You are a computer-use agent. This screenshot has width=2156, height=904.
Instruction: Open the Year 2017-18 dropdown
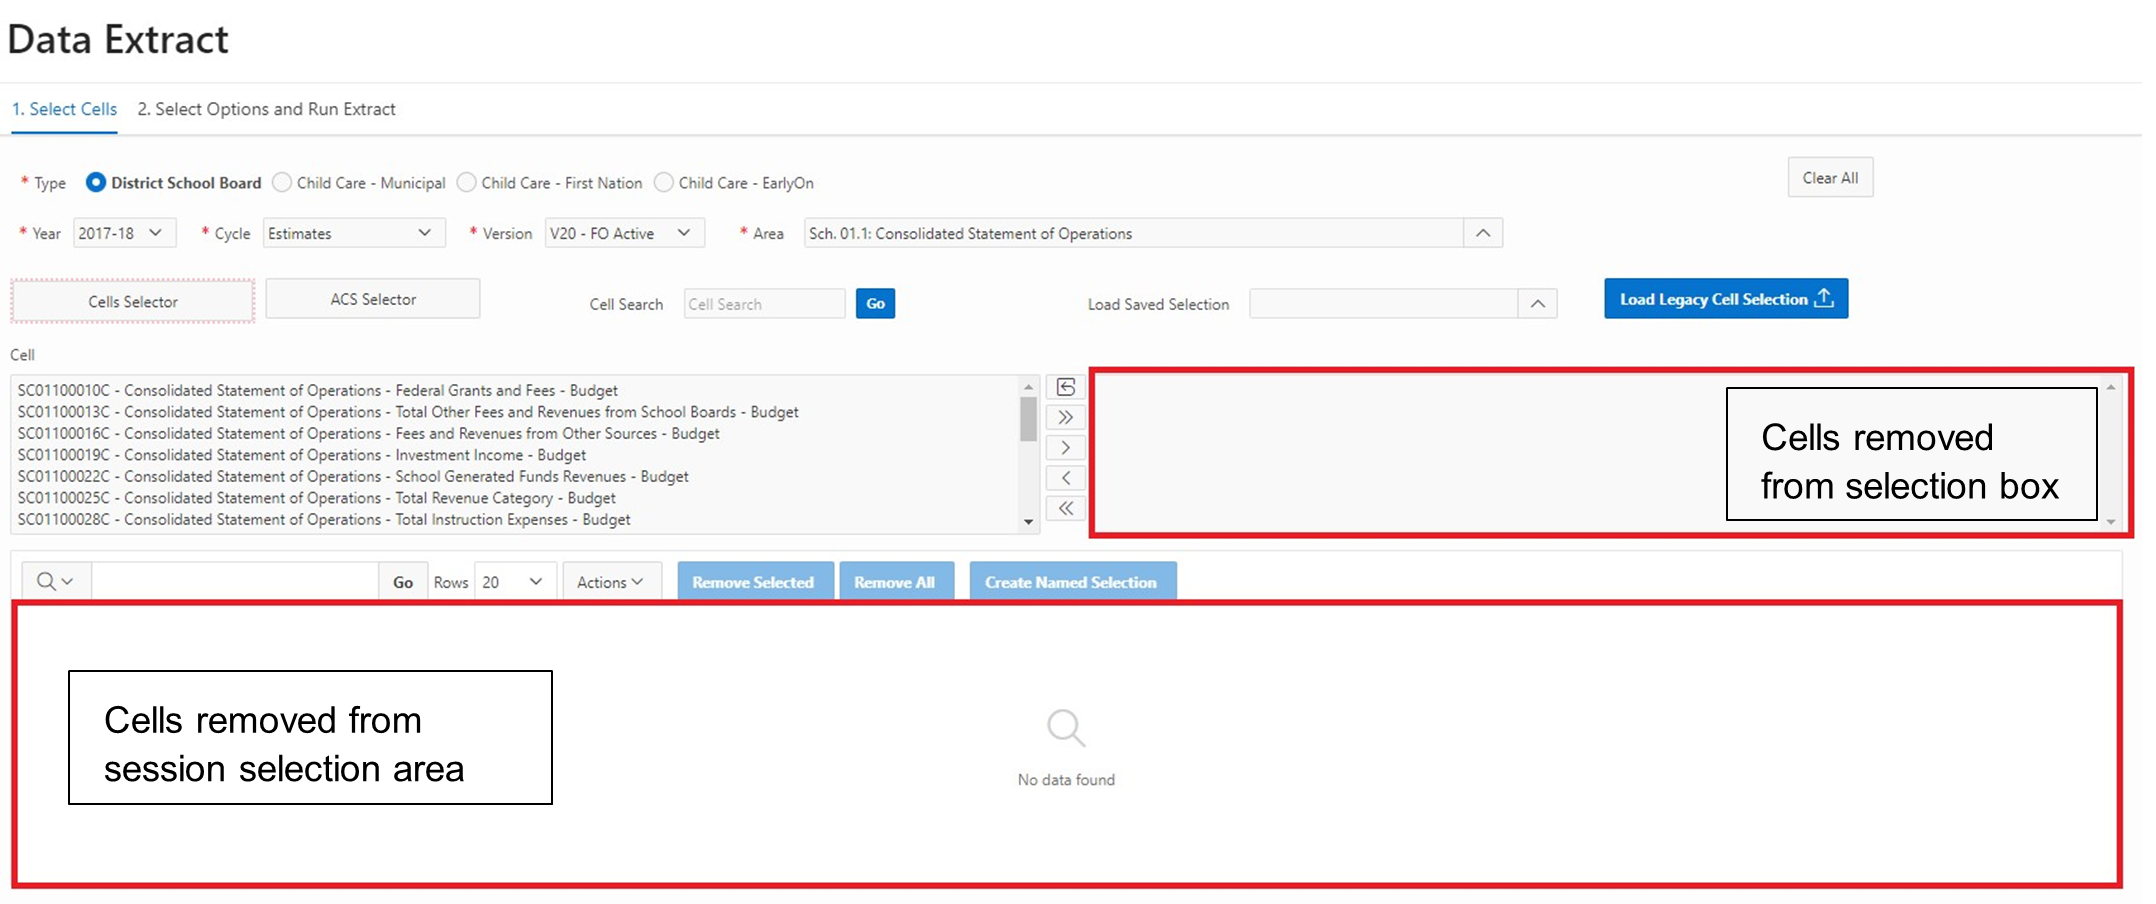124,234
